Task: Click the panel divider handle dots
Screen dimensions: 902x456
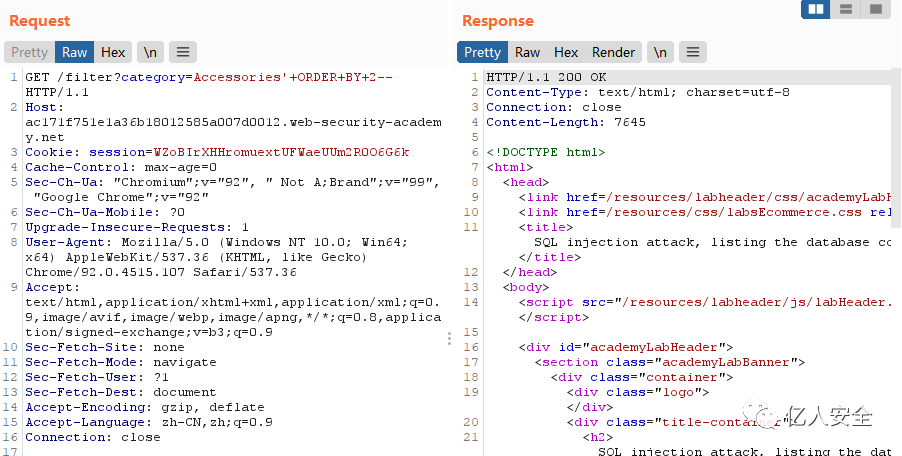Action: (x=449, y=339)
